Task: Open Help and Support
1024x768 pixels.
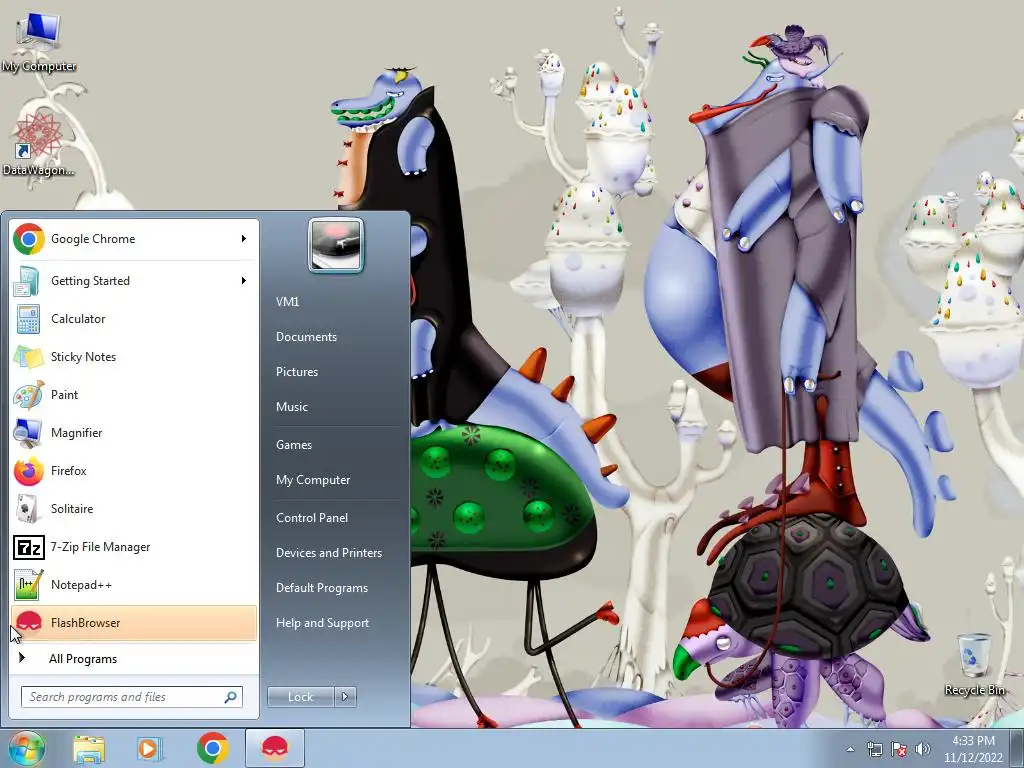Action: tap(322, 623)
